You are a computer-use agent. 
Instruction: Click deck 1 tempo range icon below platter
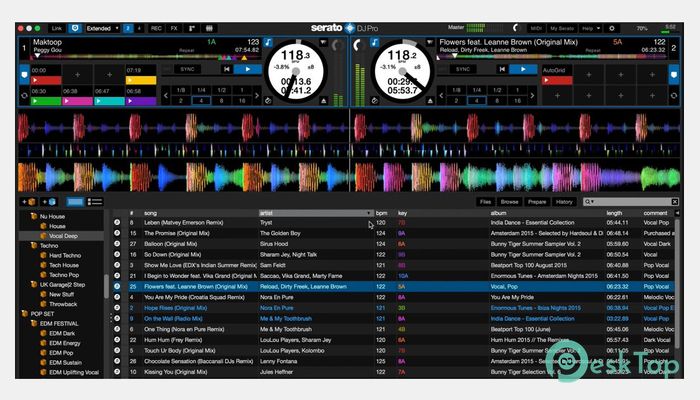tap(268, 101)
